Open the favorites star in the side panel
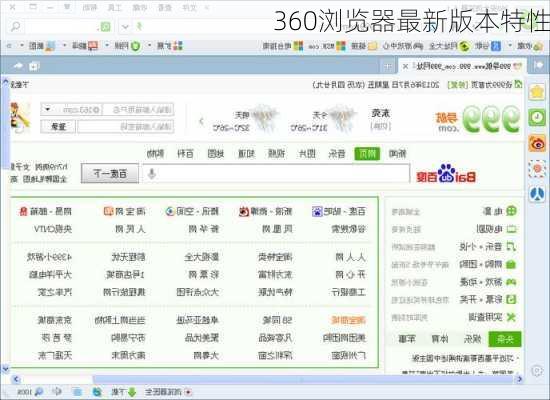Viewport: 550px width, 400px height. pos(537,93)
